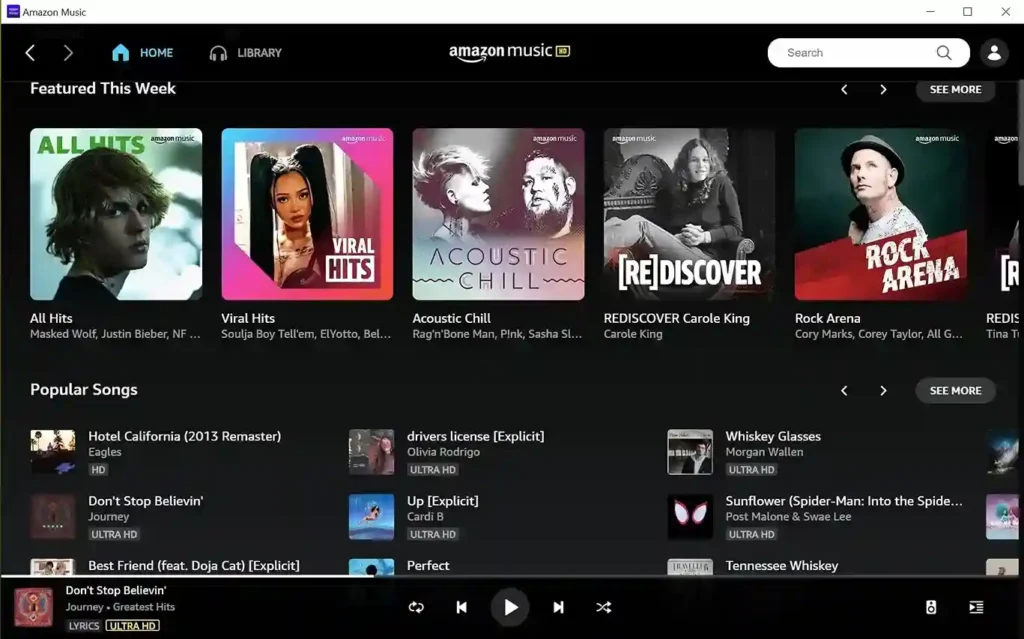The width and height of the screenshot is (1024, 639).
Task: Click See More for Popular Songs
Action: tap(955, 390)
